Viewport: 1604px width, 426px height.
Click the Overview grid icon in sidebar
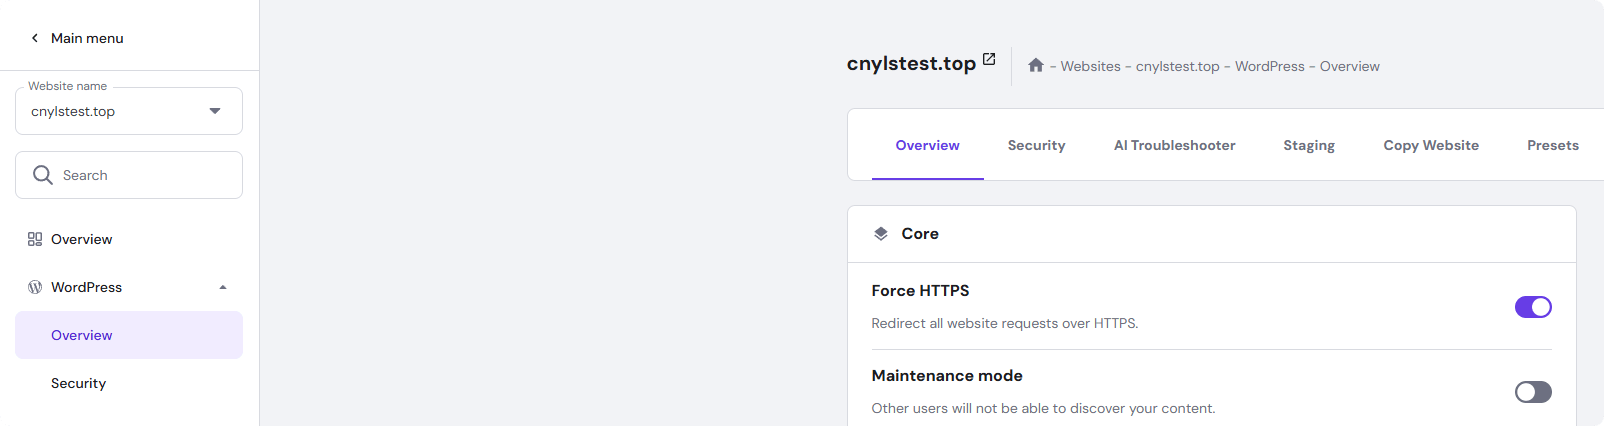coord(35,239)
